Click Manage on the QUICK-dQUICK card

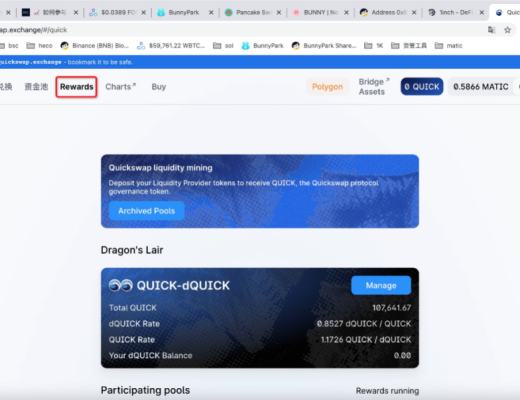click(x=381, y=285)
